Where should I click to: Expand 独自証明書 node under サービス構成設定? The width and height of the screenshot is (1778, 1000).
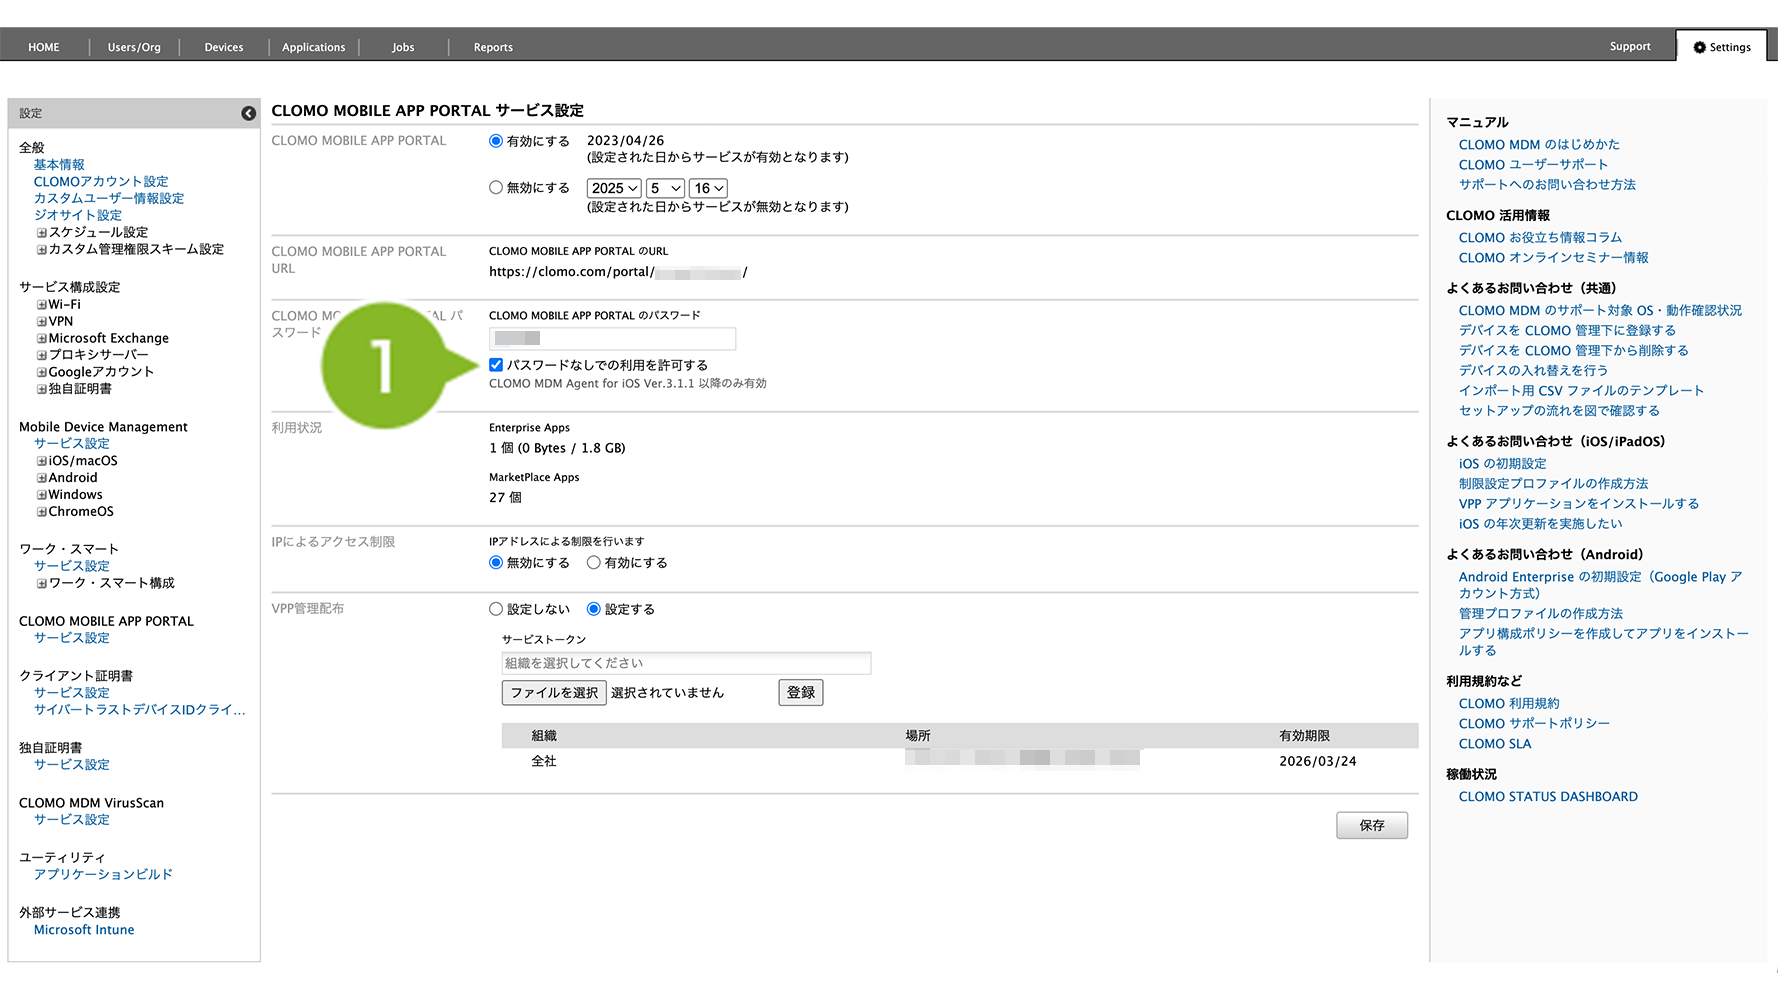click(x=42, y=389)
